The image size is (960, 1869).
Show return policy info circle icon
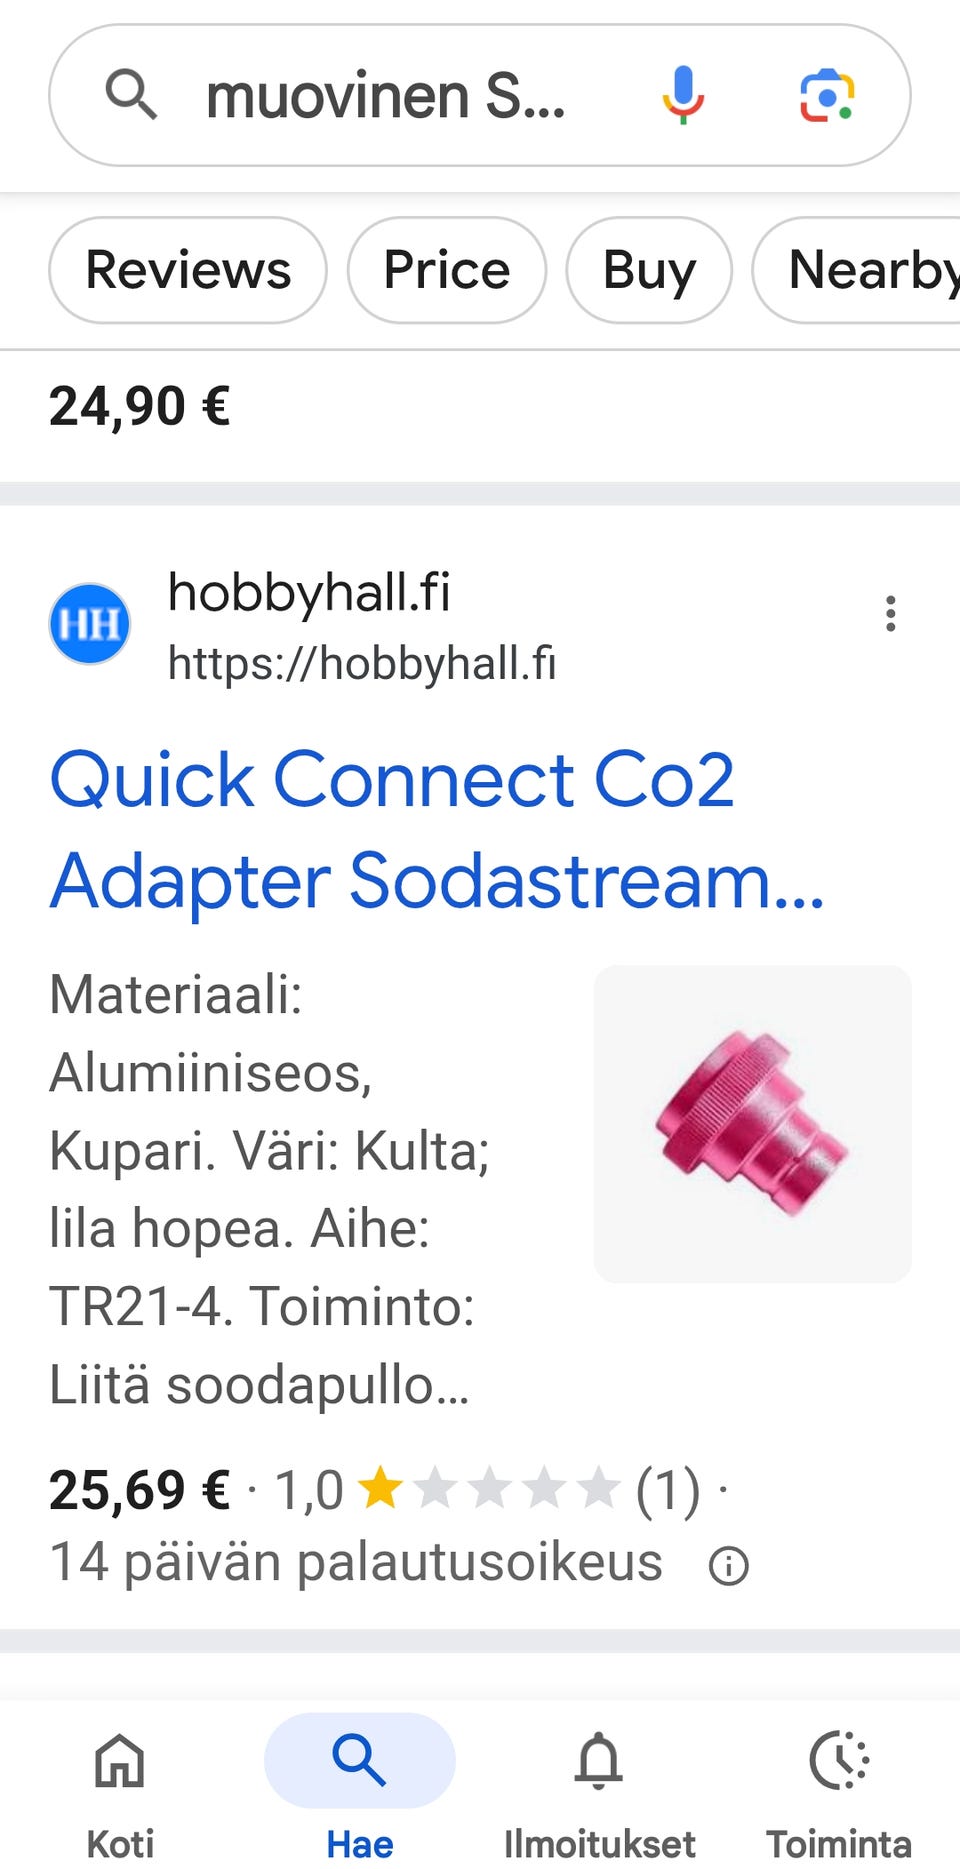point(728,1565)
